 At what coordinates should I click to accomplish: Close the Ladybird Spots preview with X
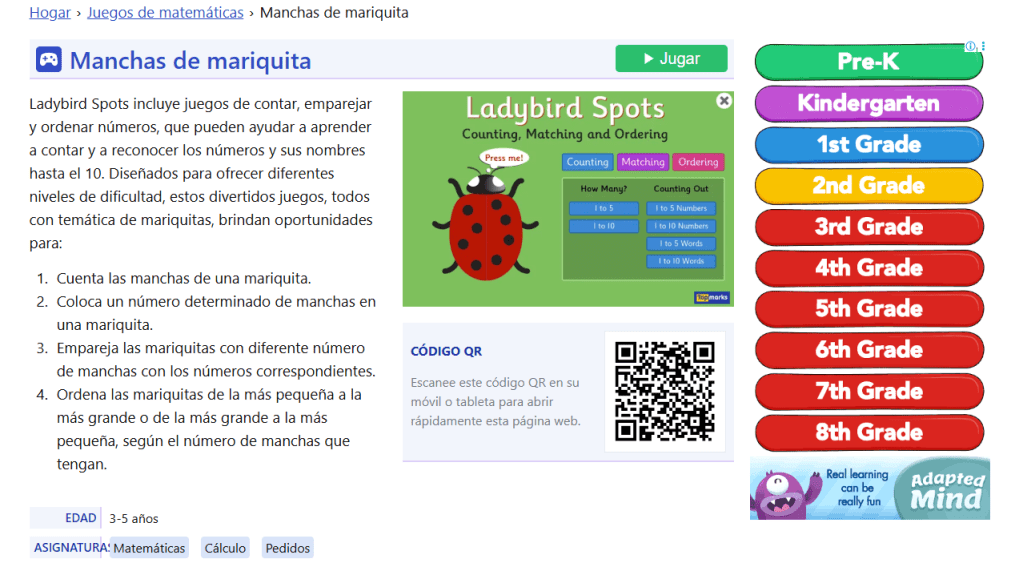[x=724, y=101]
